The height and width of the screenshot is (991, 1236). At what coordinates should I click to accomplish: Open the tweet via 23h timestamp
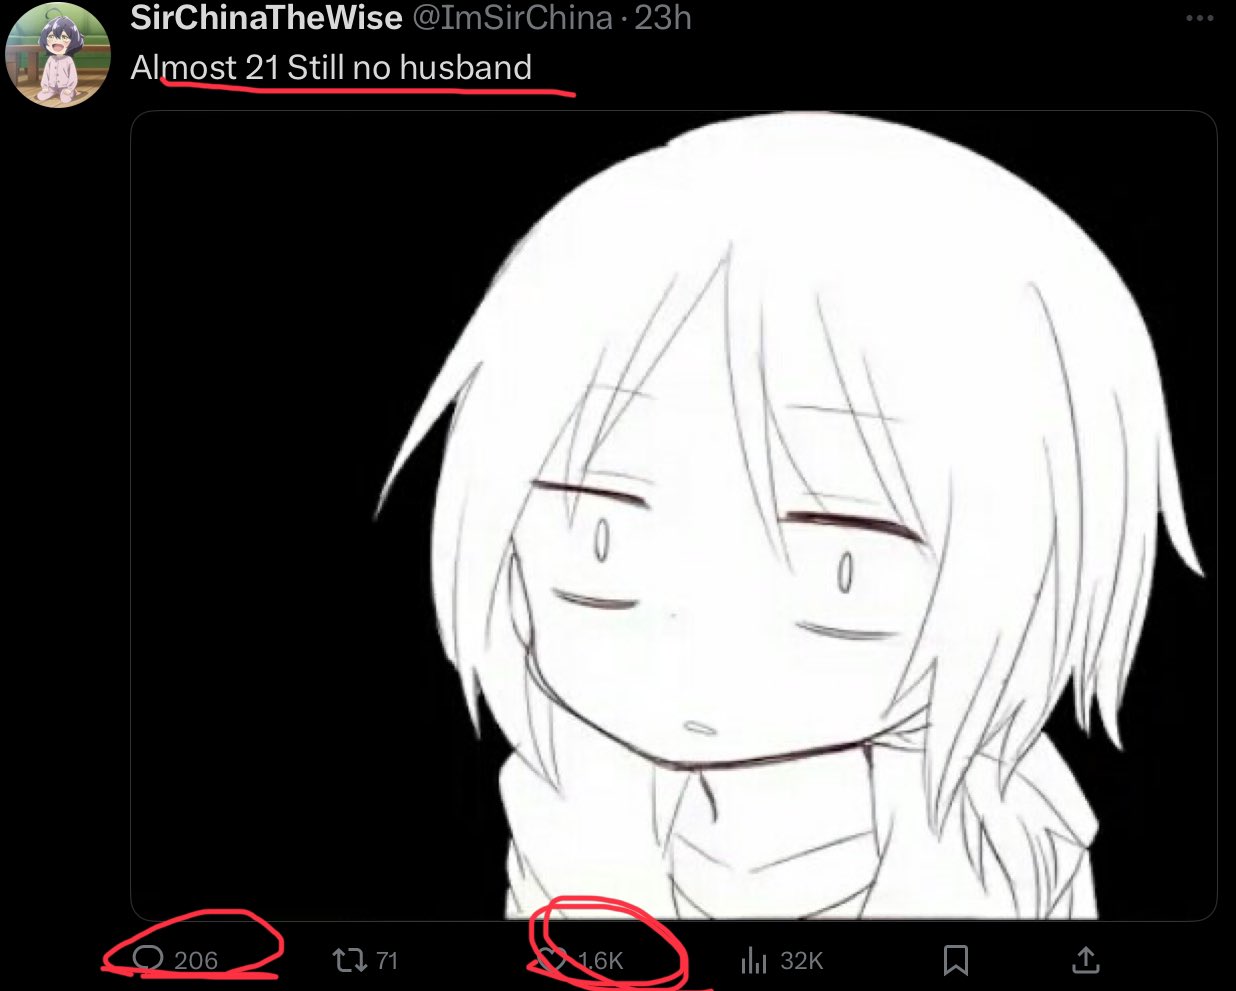pyautogui.click(x=664, y=18)
